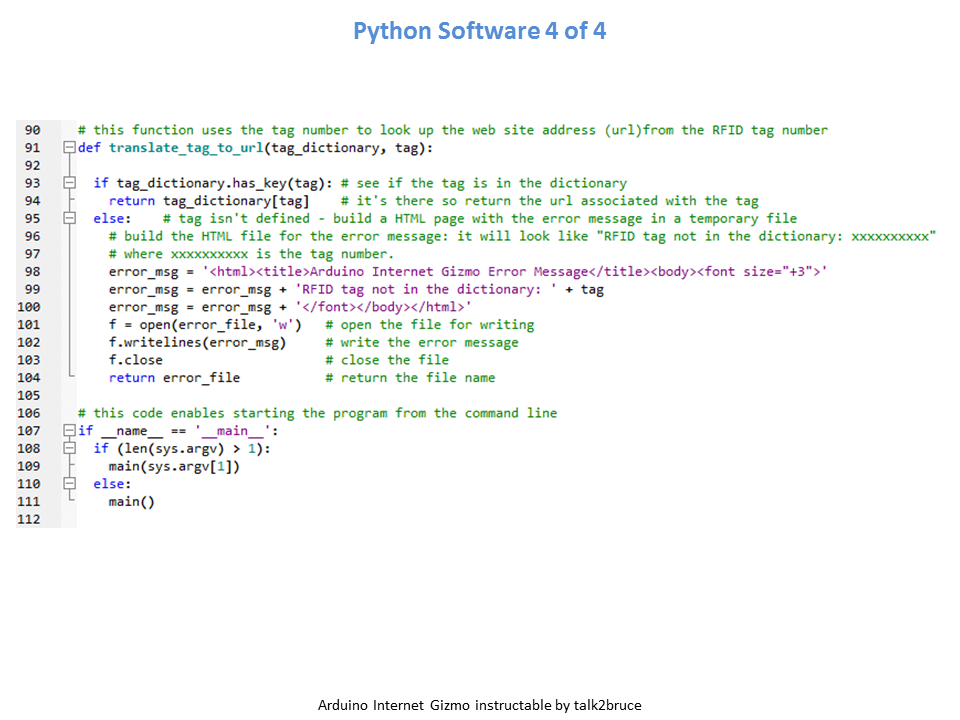Click line number 112 in gutter

29,519
